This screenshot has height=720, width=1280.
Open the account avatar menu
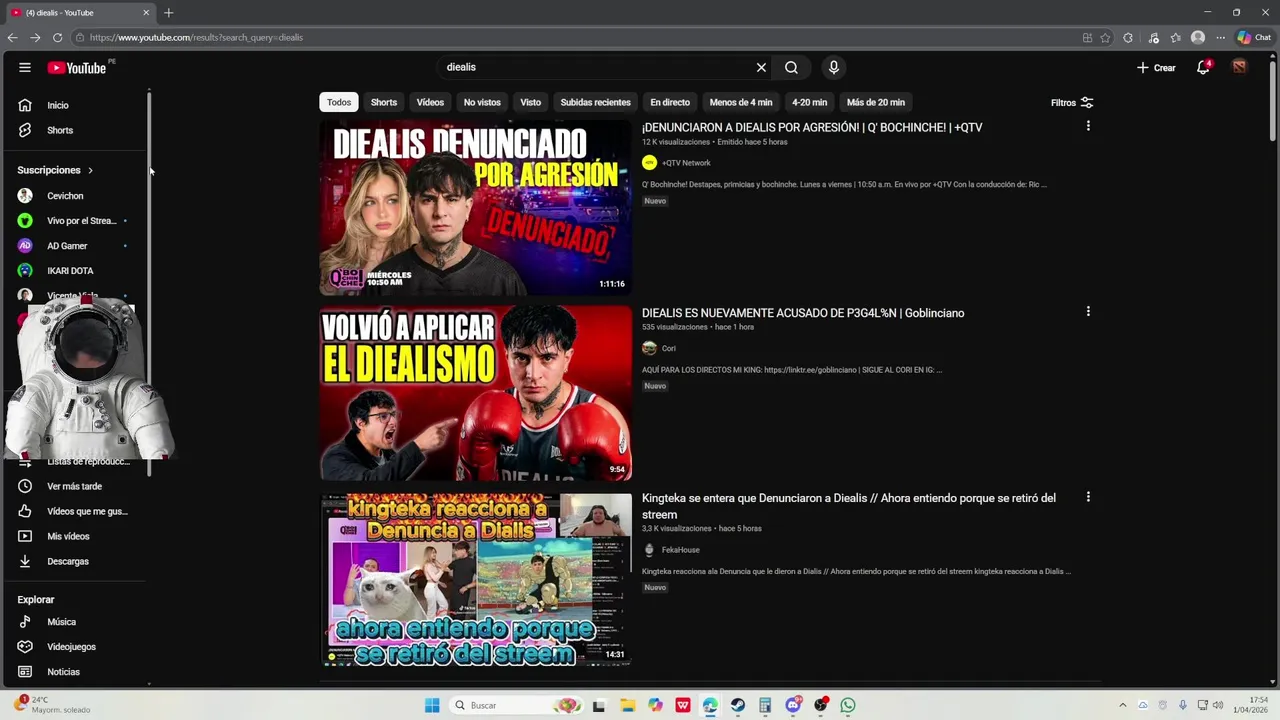(1239, 67)
